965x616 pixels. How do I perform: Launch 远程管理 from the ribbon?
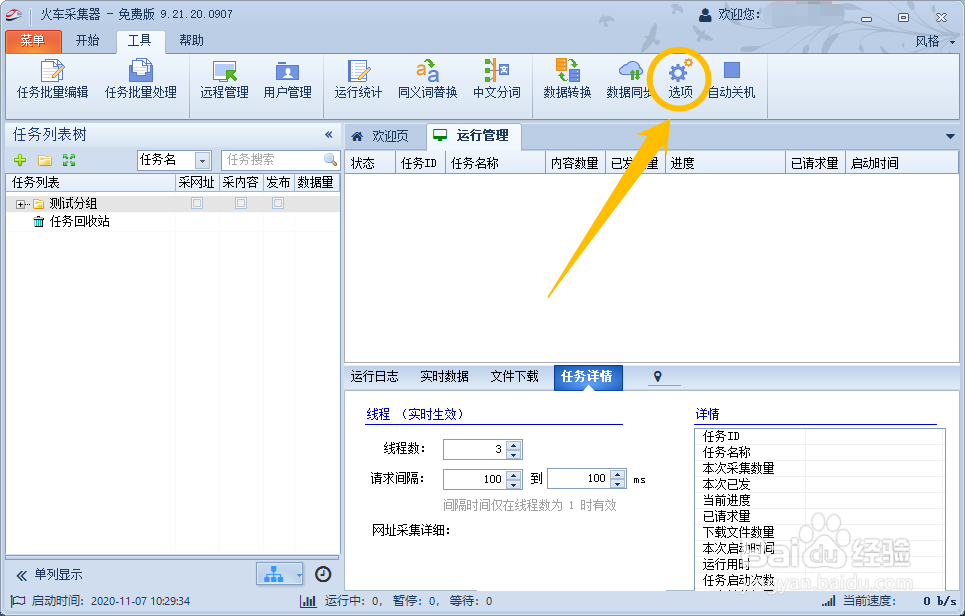225,80
